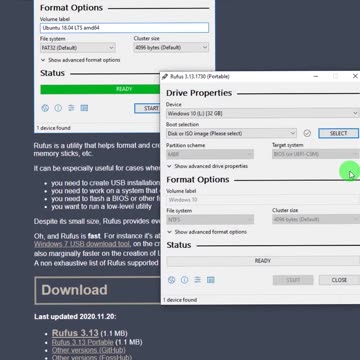Open the Target system BIOS dropdown
Viewport: 360px width, 360px height.
tap(316, 154)
